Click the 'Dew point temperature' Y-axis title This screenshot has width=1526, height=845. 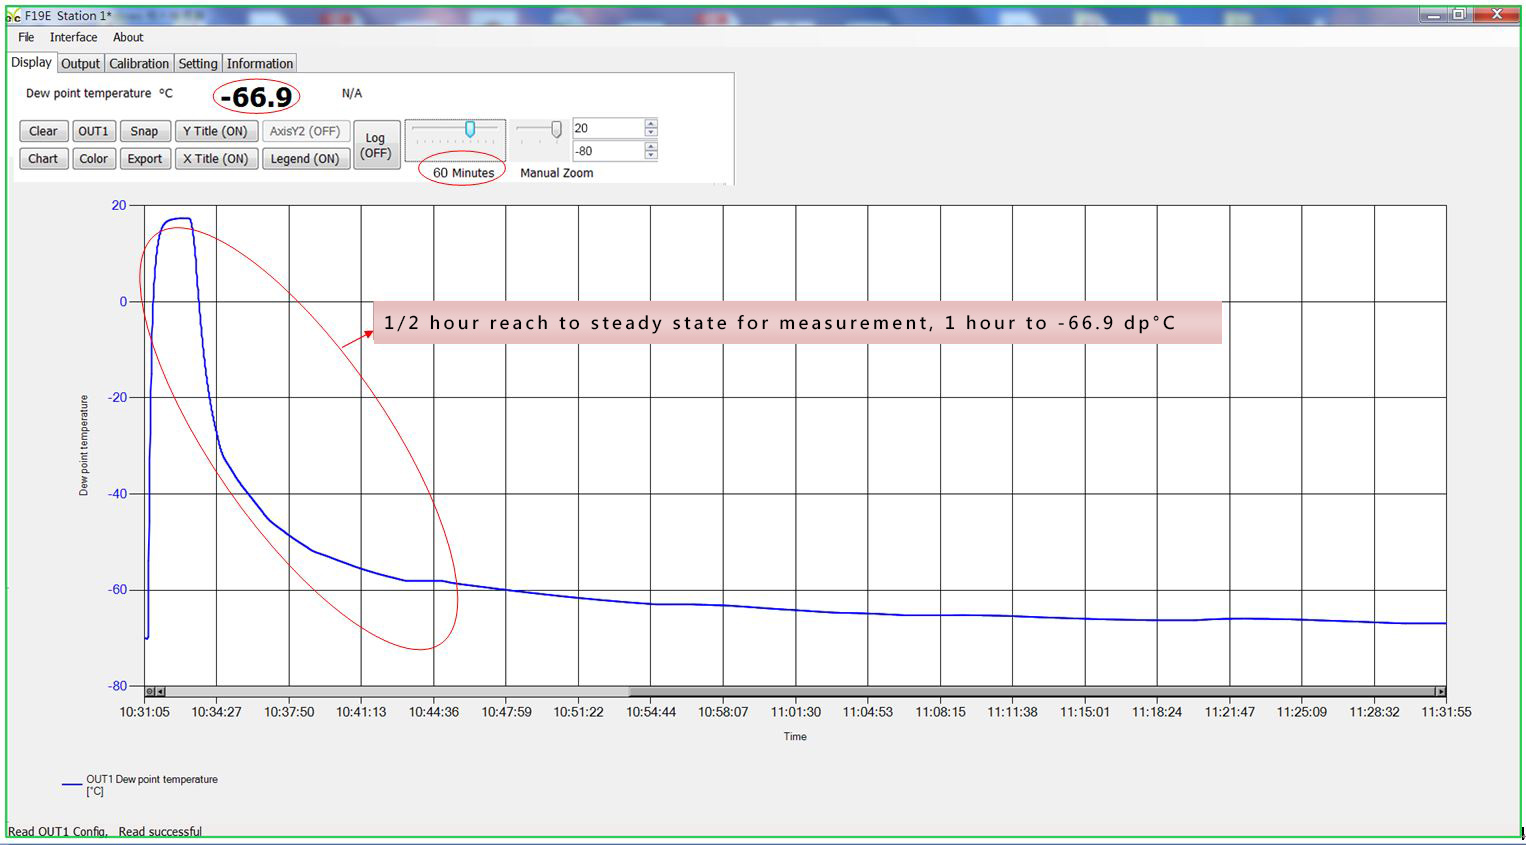click(x=84, y=445)
